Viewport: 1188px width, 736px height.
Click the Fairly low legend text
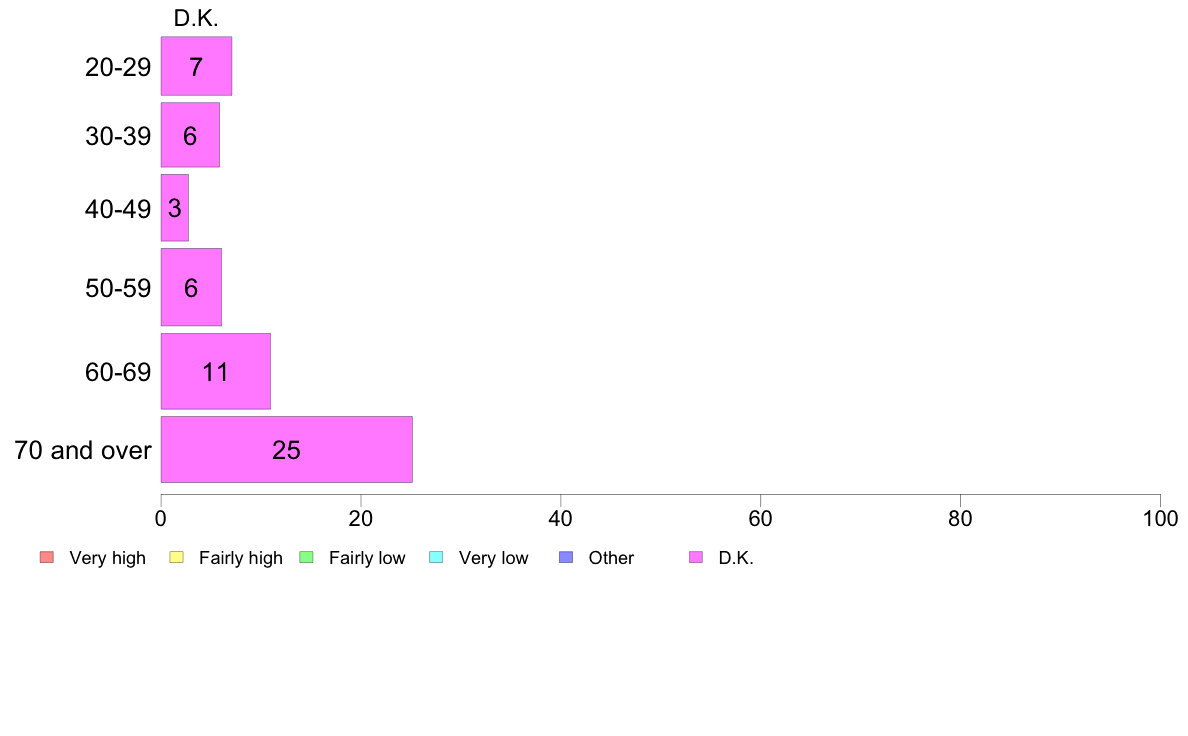[x=367, y=558]
